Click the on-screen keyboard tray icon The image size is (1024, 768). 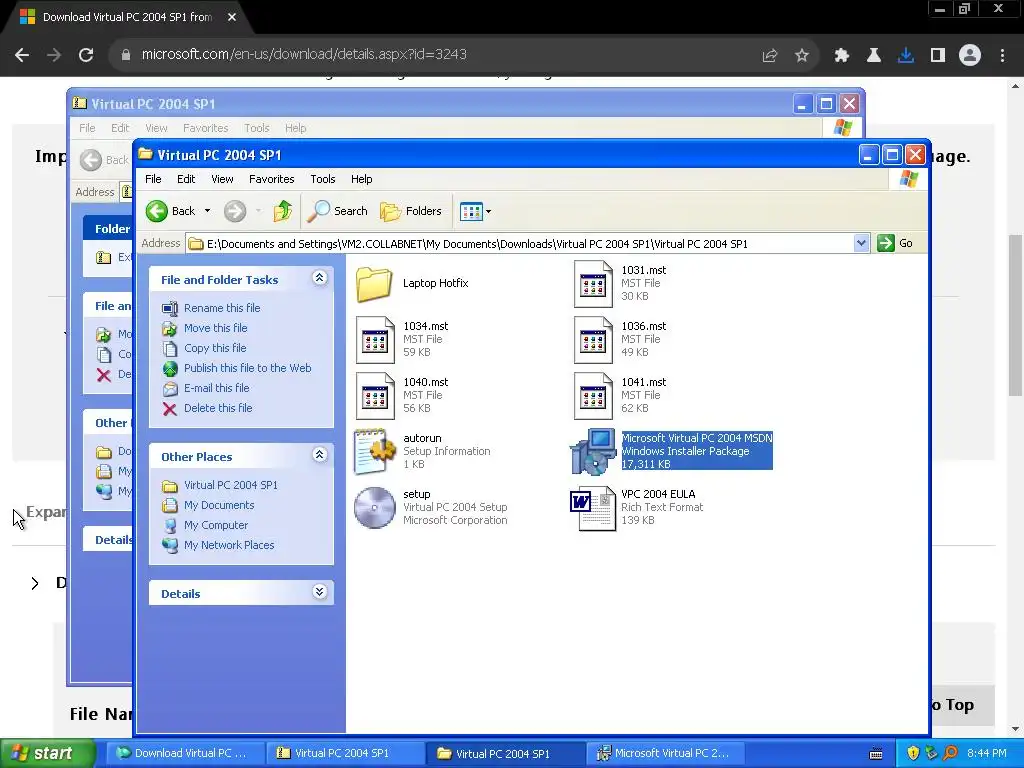pyautogui.click(x=876, y=754)
